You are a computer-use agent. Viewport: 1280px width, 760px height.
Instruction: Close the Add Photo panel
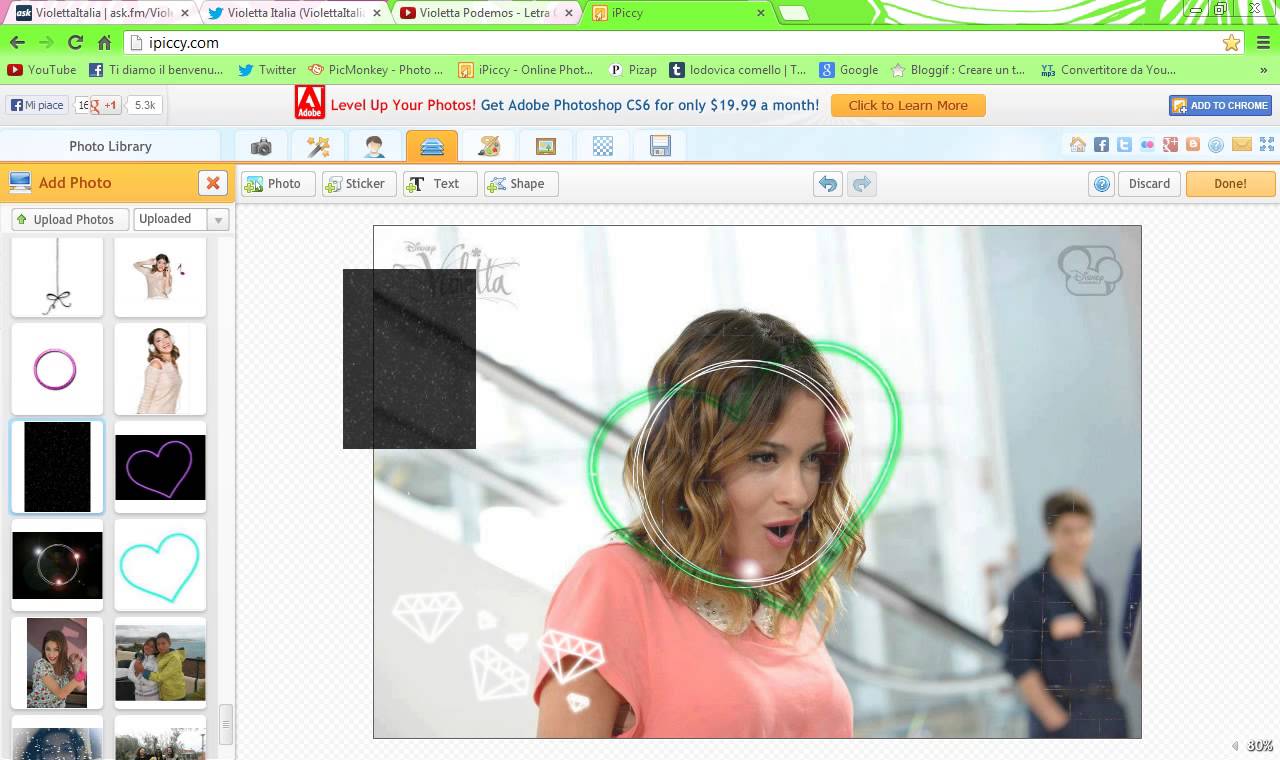click(x=212, y=183)
